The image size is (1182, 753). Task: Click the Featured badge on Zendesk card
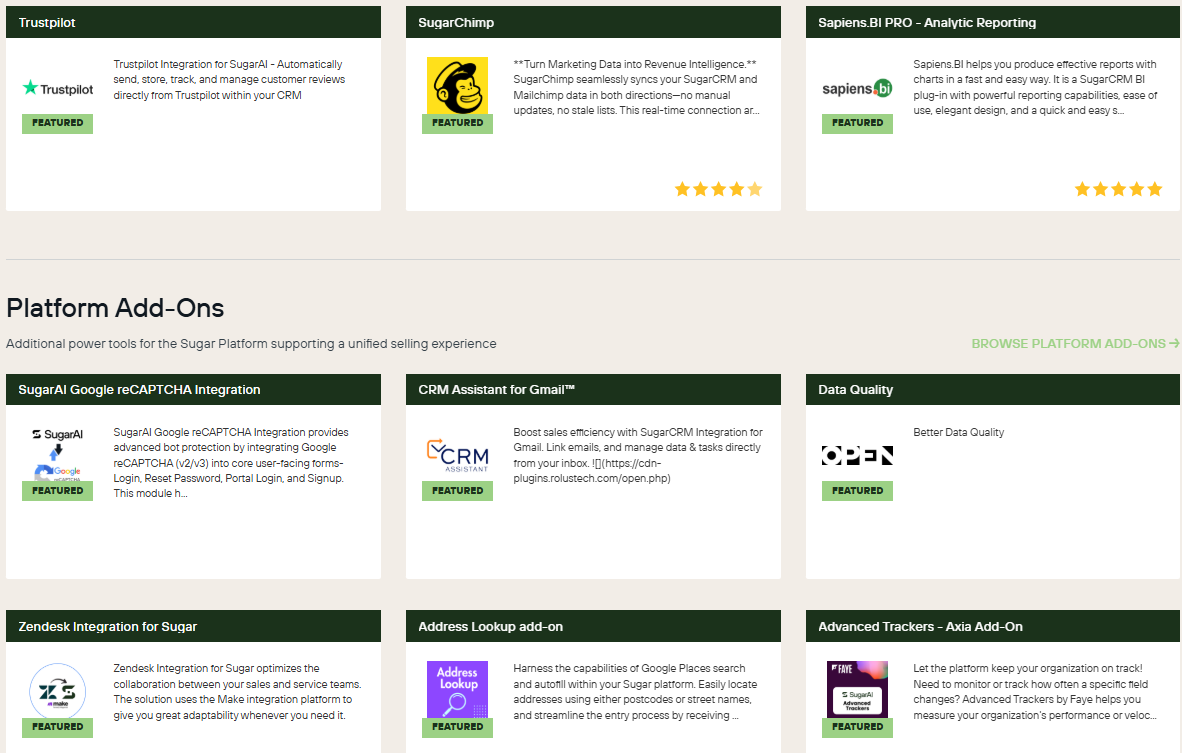coord(57,727)
